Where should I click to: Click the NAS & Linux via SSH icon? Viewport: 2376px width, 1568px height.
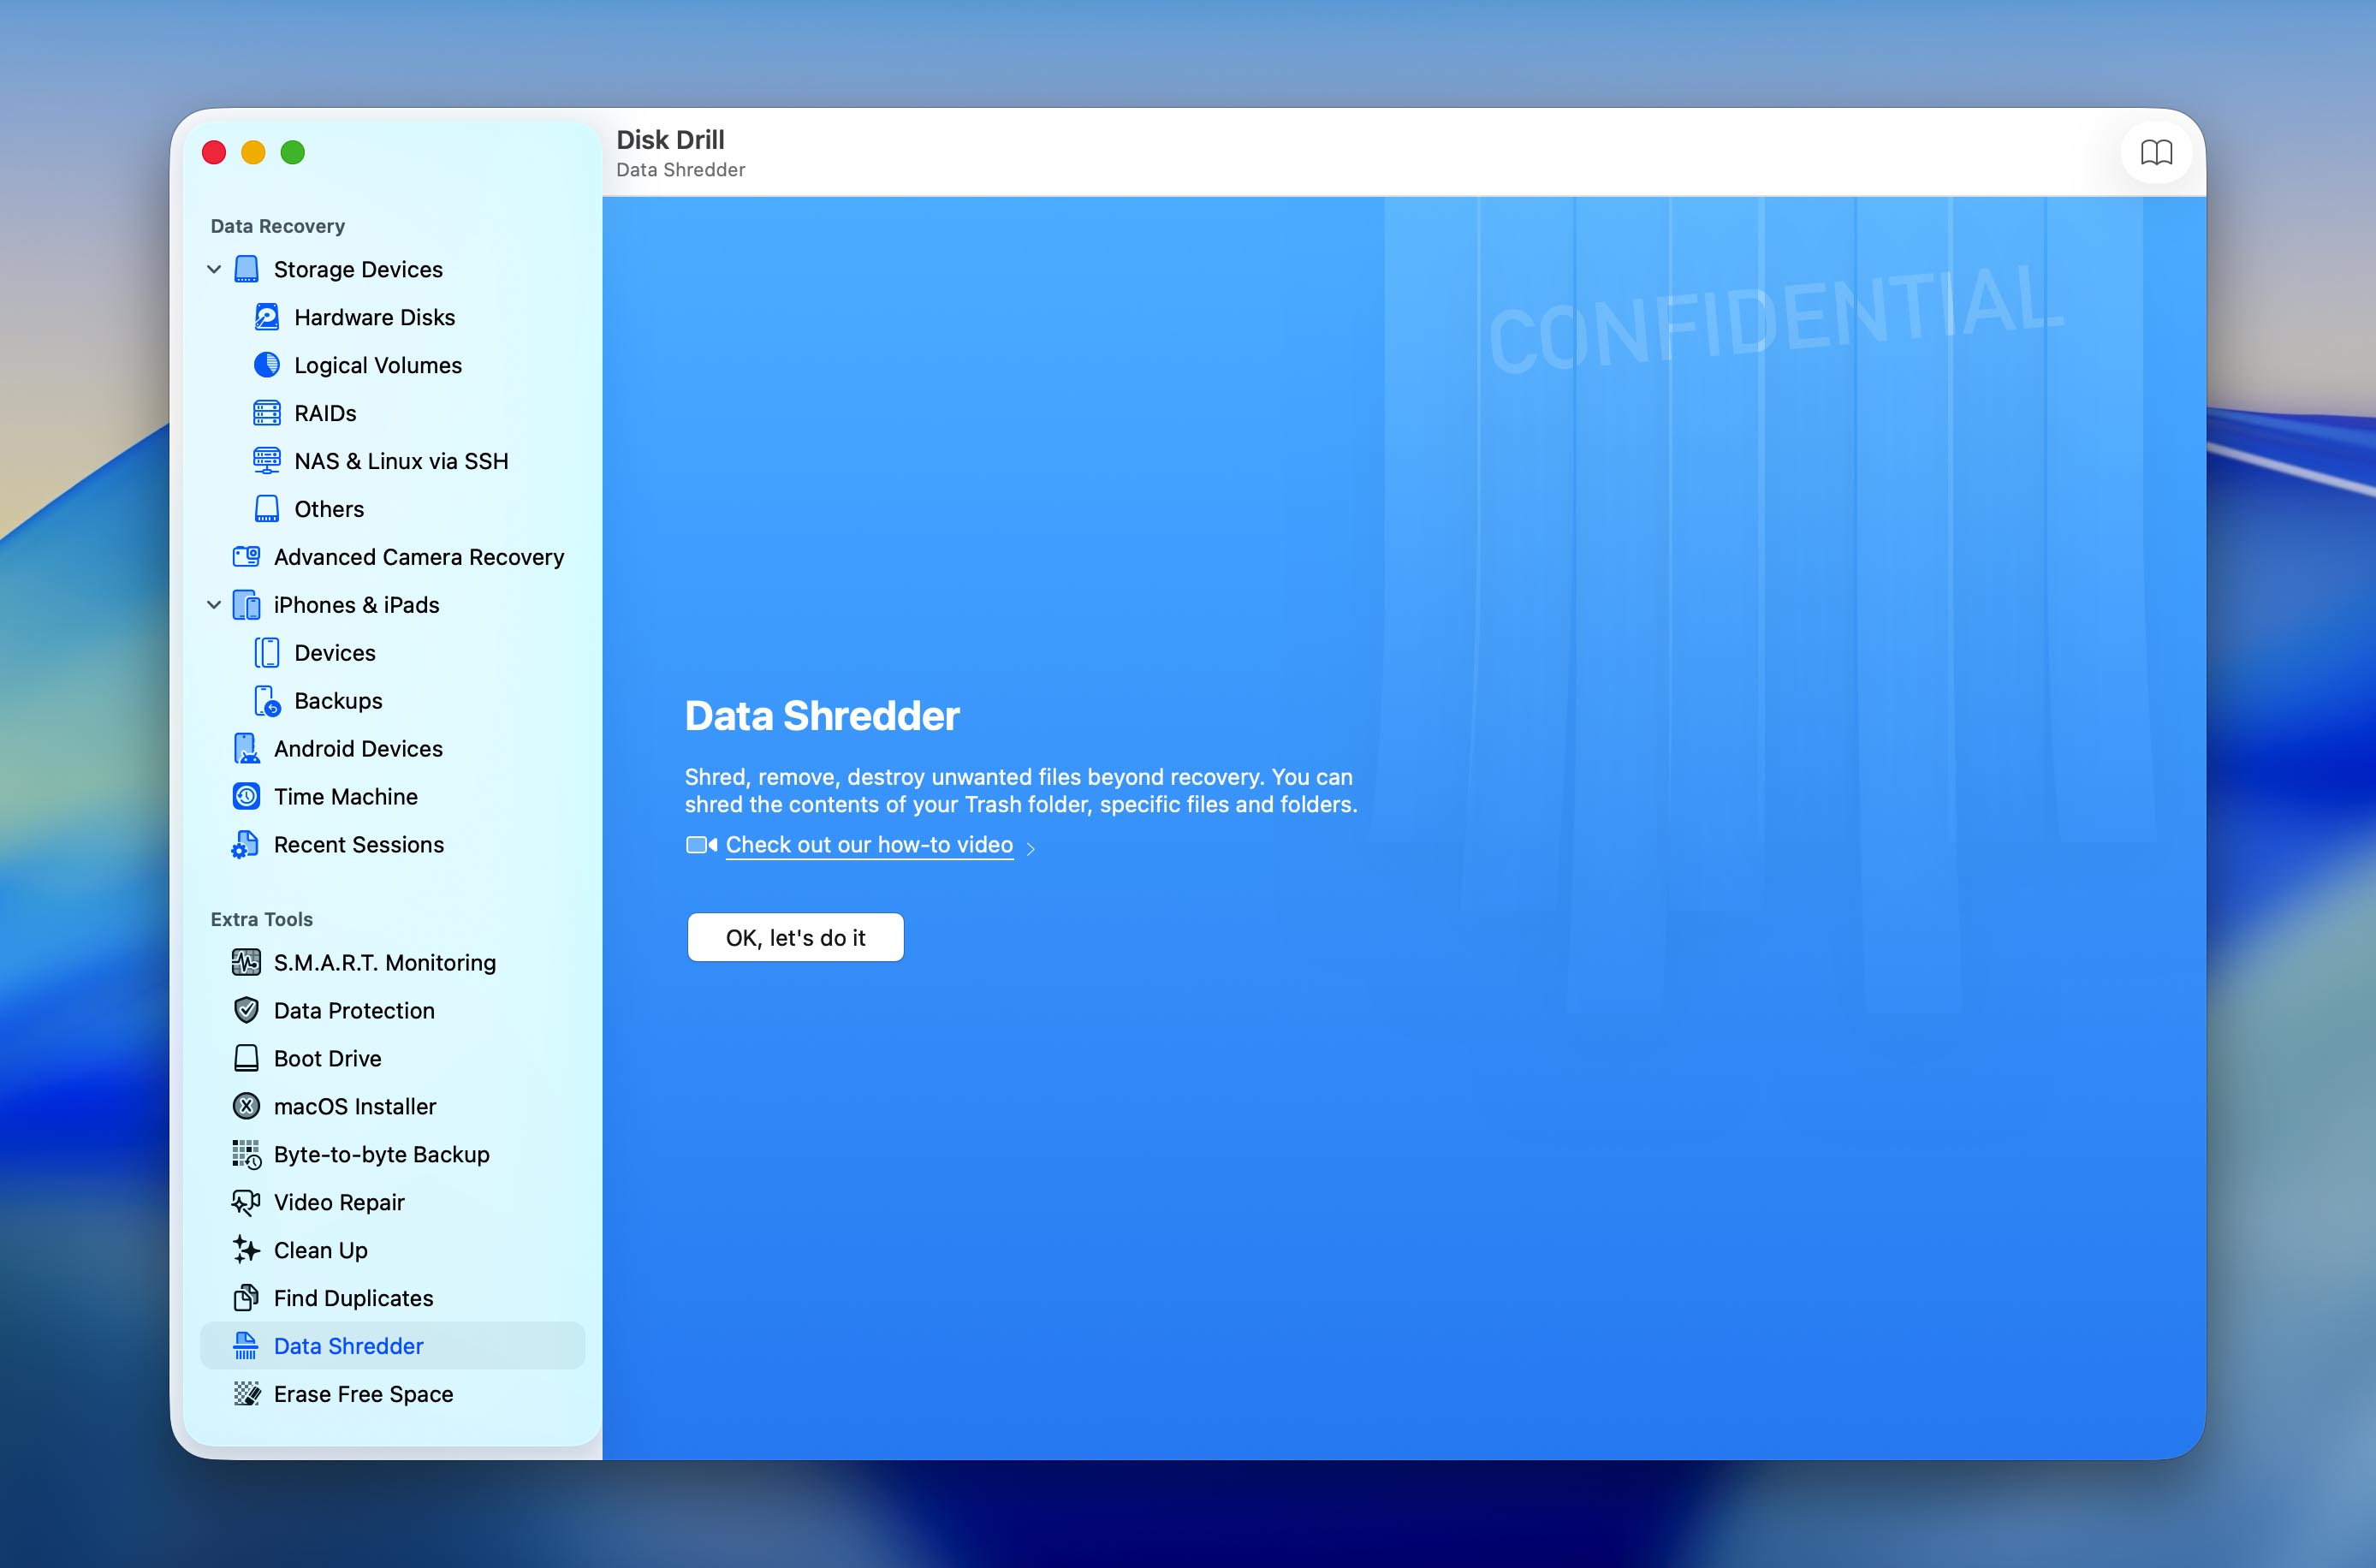pos(267,460)
